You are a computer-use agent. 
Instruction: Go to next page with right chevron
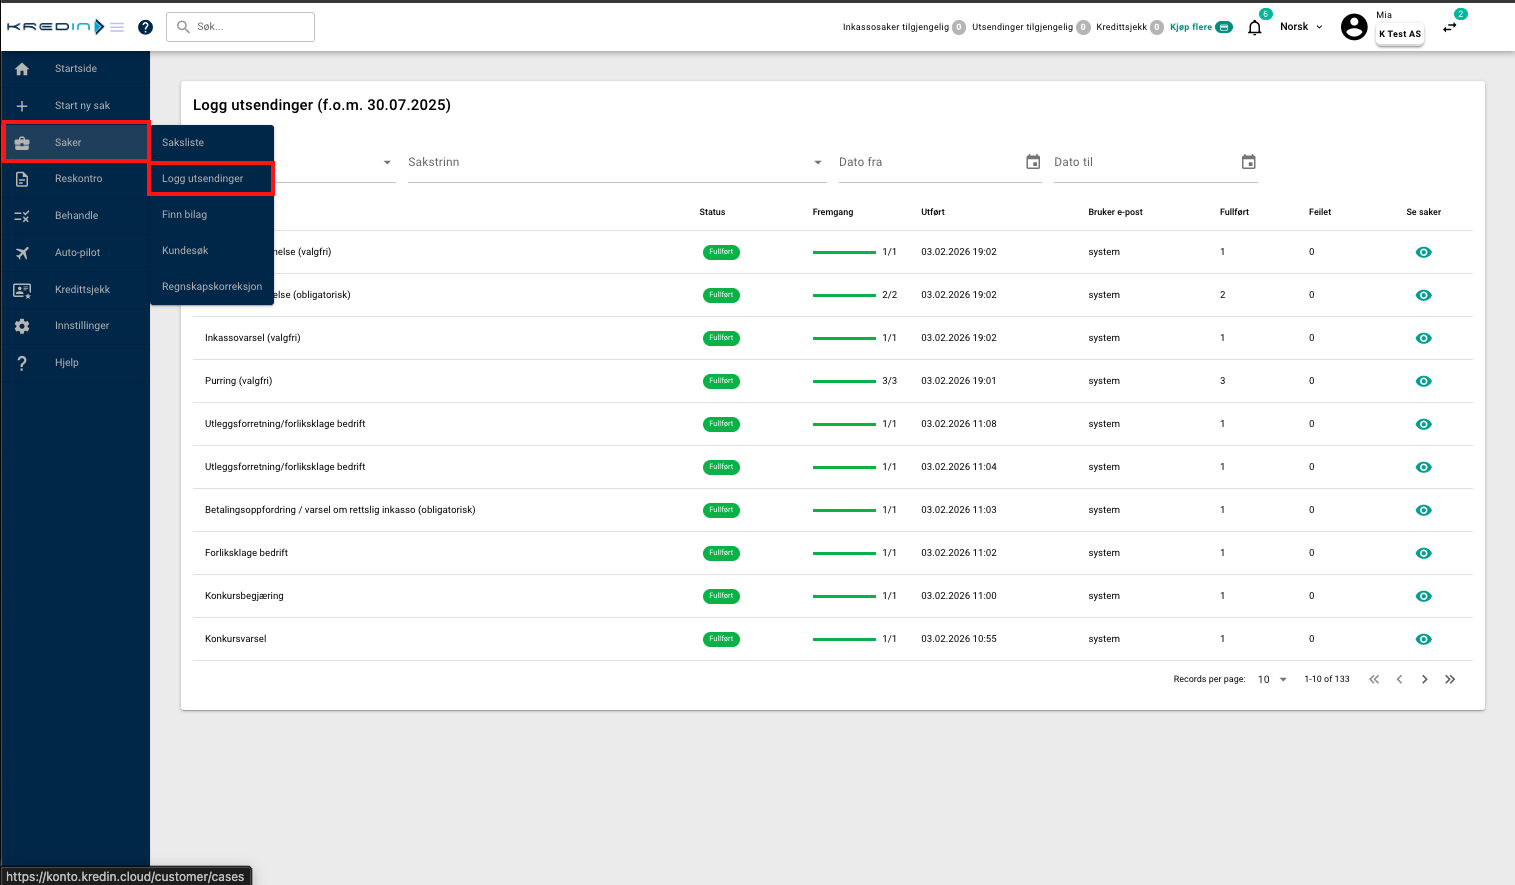pyautogui.click(x=1424, y=679)
